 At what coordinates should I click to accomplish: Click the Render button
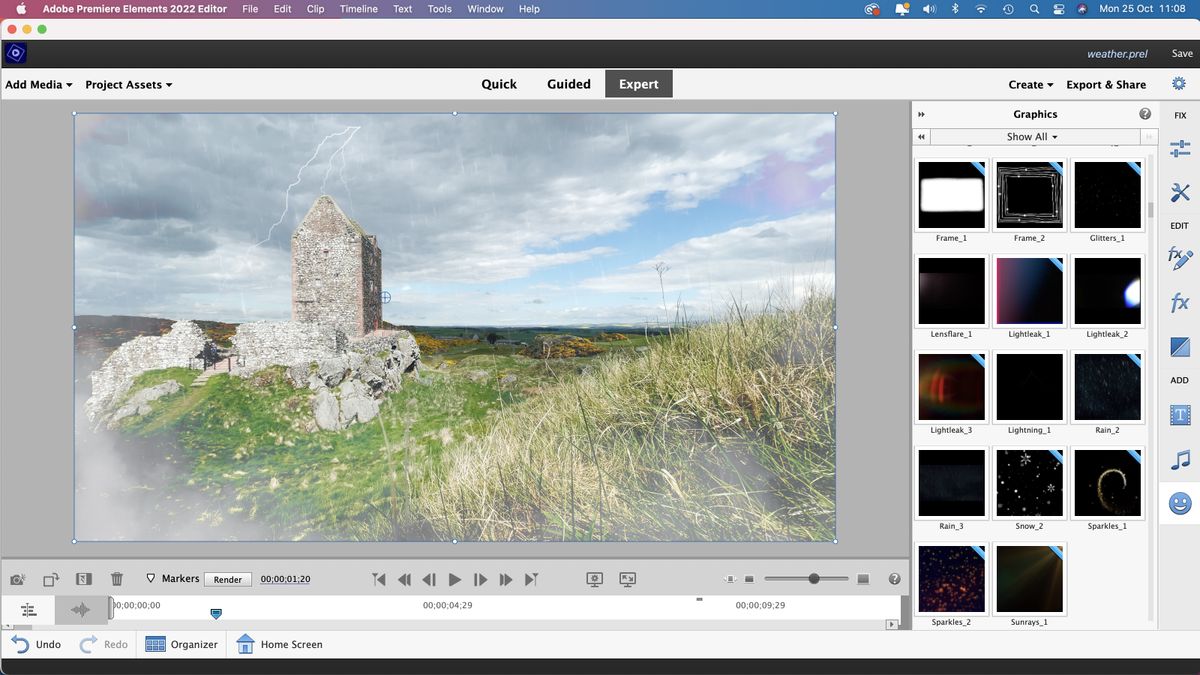[228, 579]
